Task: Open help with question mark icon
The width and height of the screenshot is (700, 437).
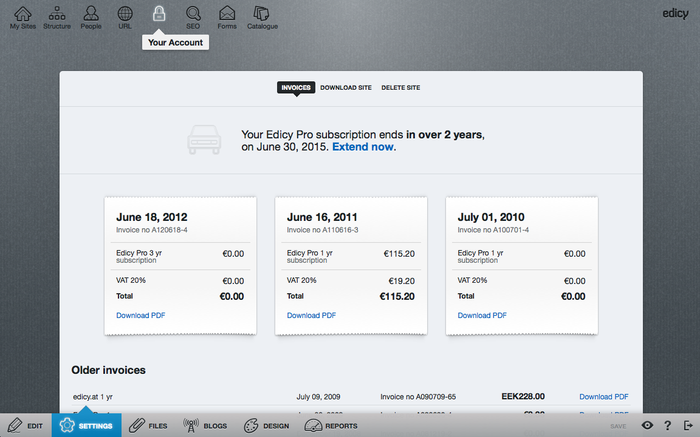Action: coord(667,426)
